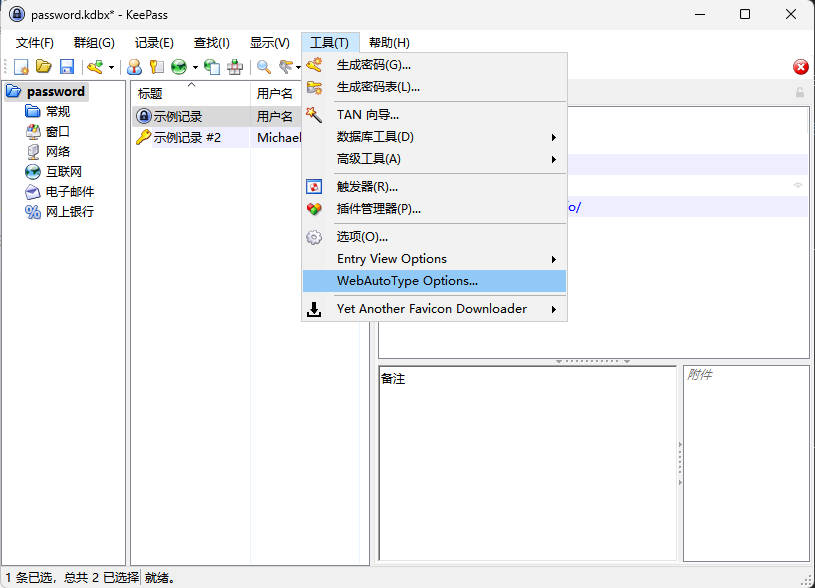Click the Copy password key icon

(156, 67)
